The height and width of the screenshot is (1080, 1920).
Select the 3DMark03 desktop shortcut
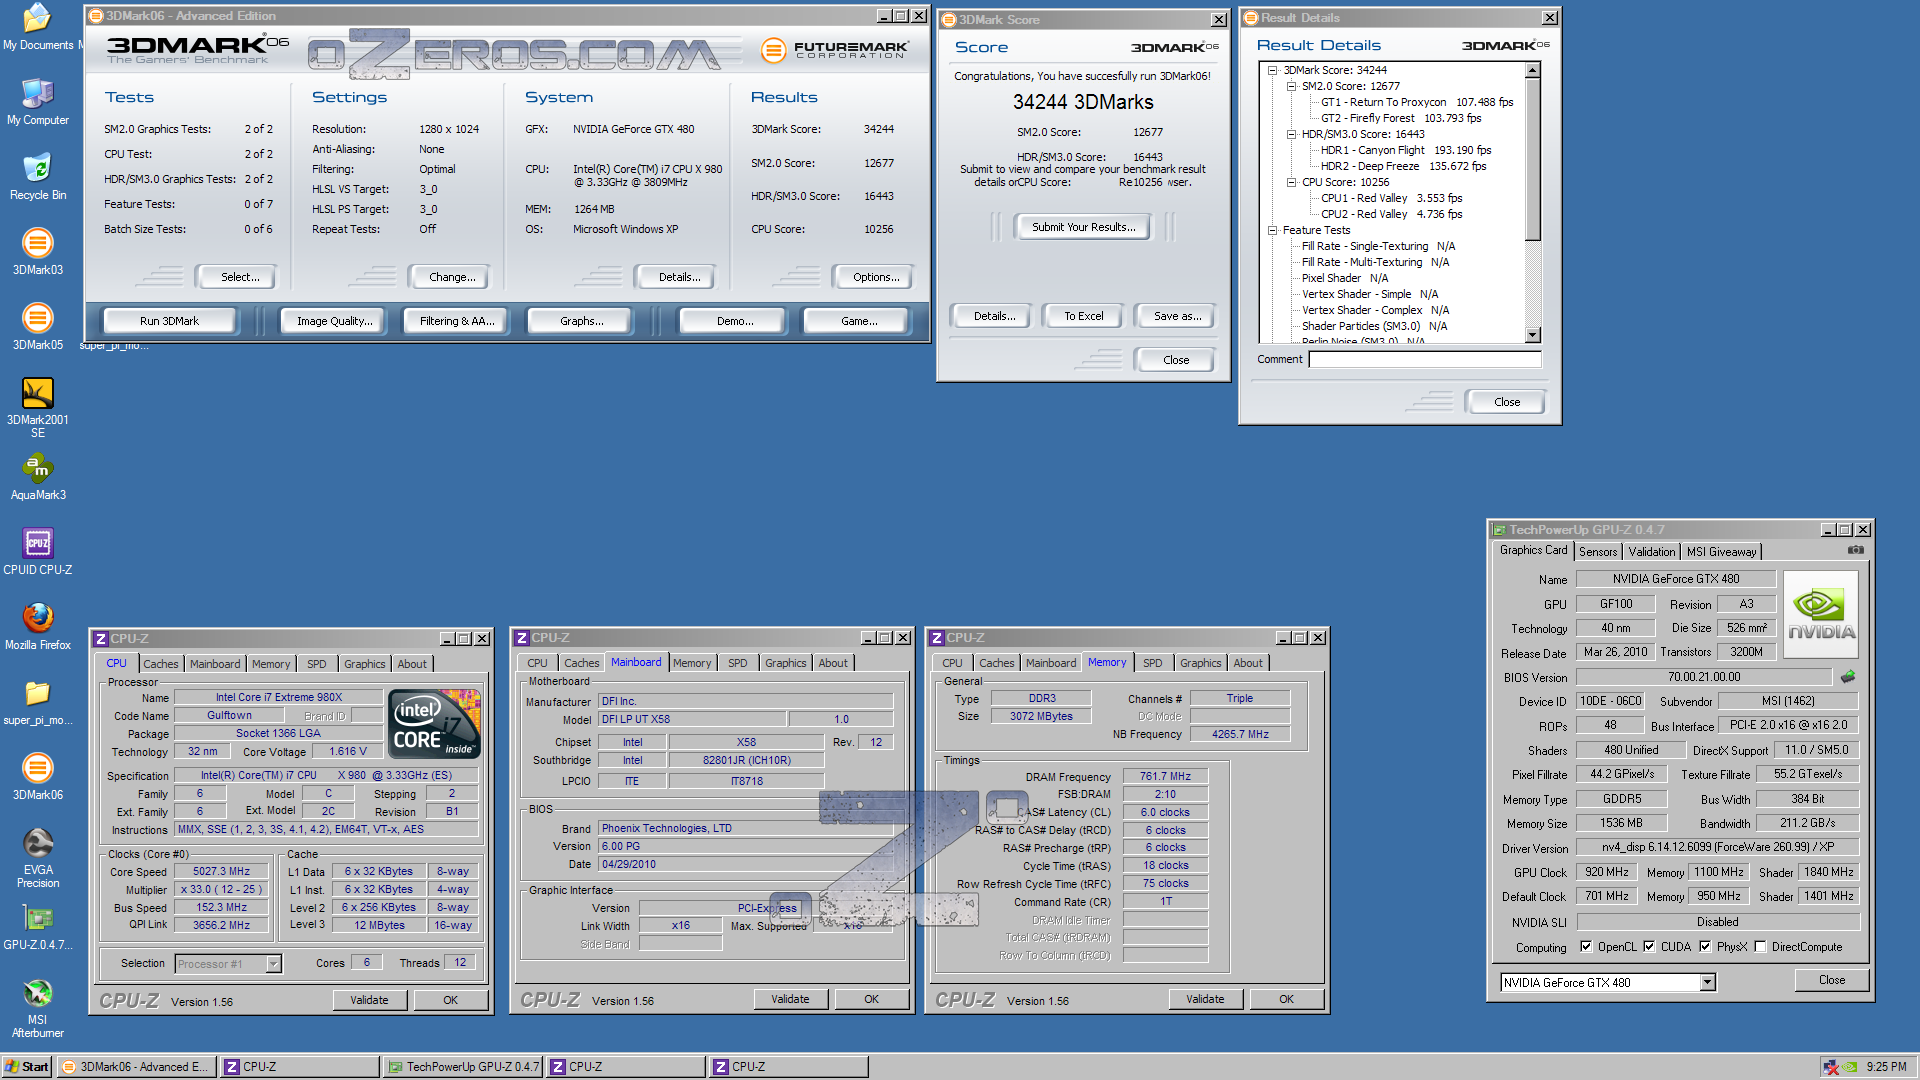coord(38,252)
